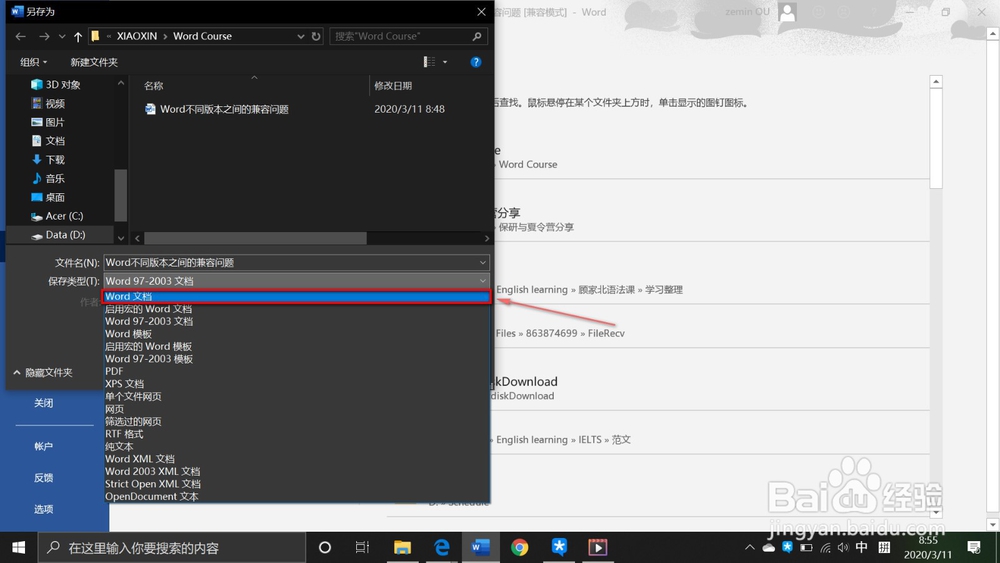Screen dimensions: 1000x563
Task: Click the search magnifier icon
Action: point(477,36)
